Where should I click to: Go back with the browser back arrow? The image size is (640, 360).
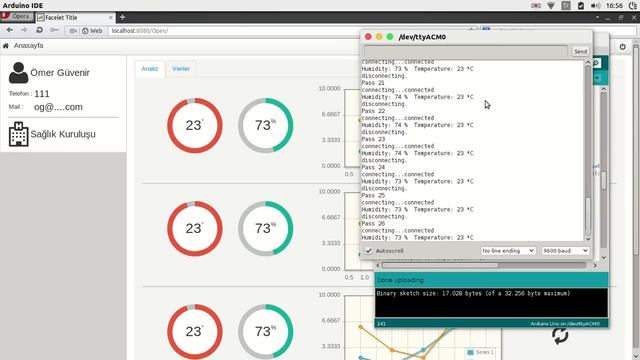point(10,30)
